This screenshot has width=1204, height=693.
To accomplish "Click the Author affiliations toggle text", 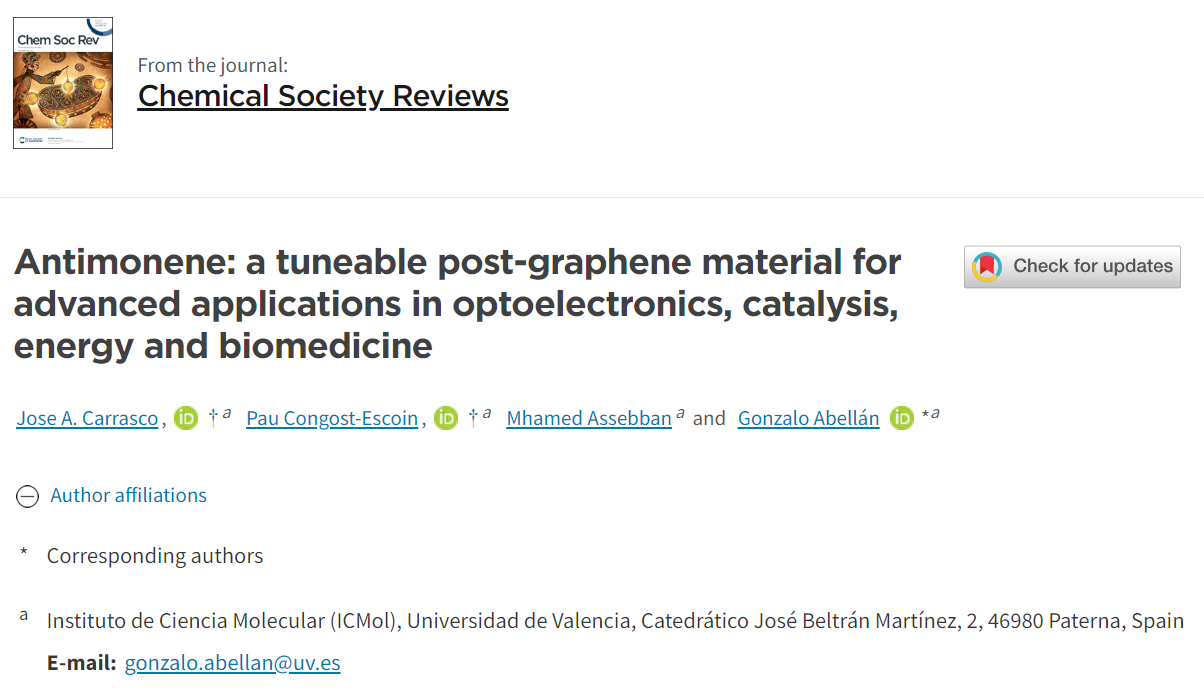I will point(129,495).
